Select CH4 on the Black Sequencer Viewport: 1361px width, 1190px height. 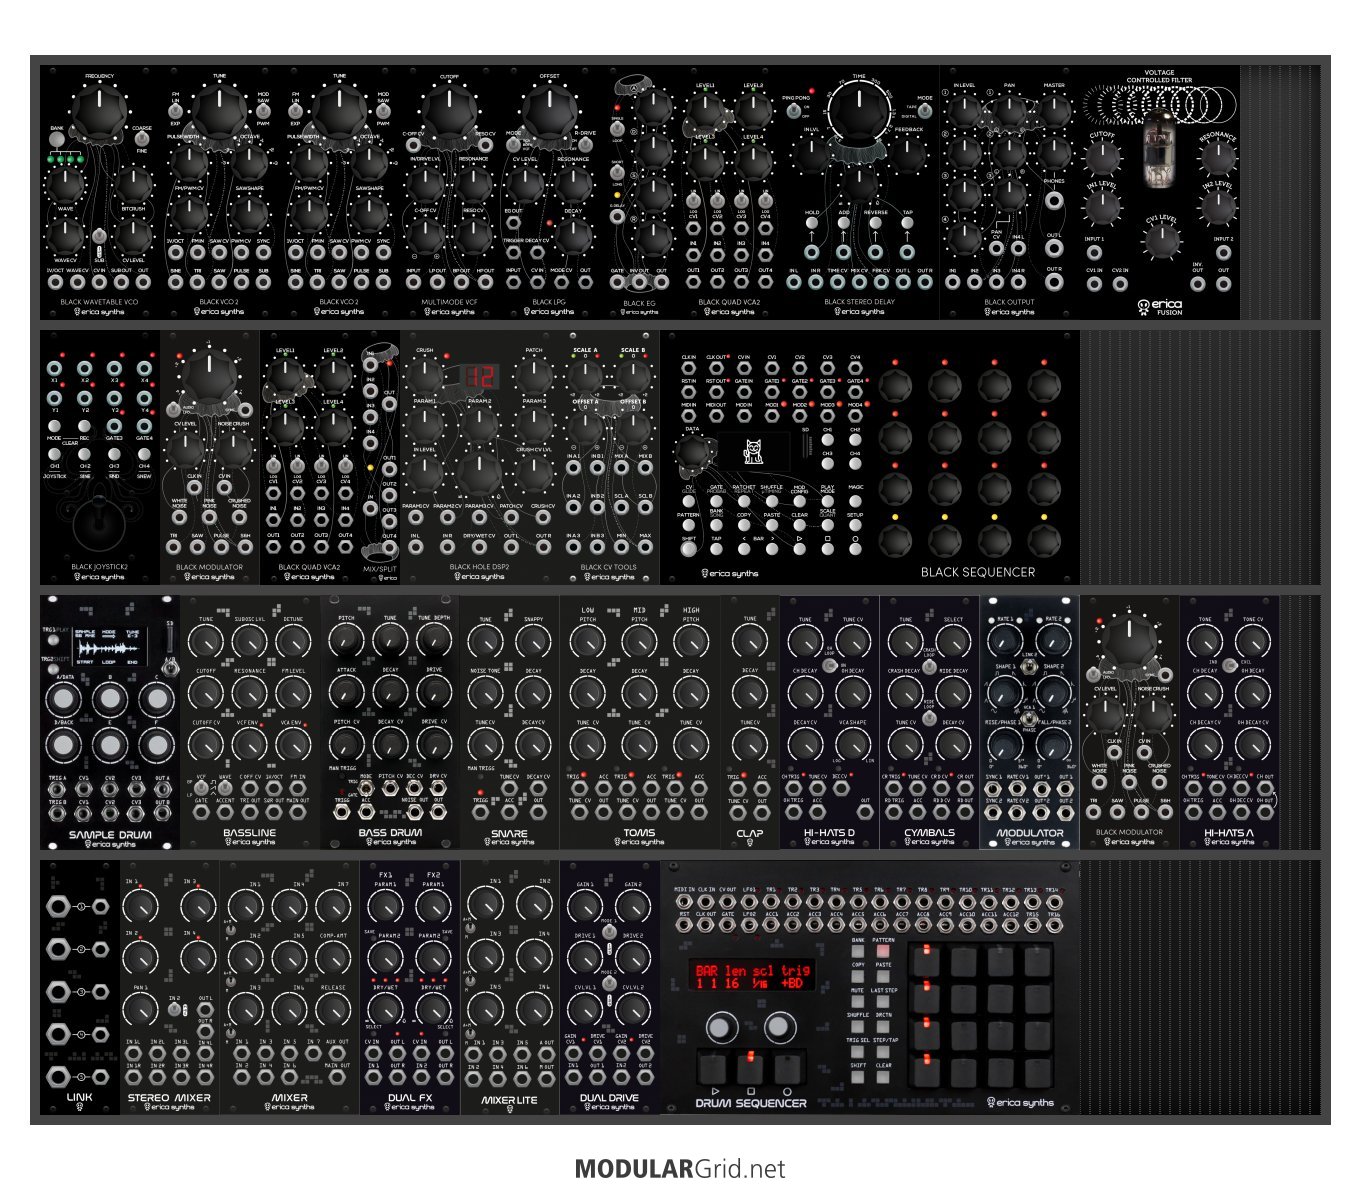point(855,463)
